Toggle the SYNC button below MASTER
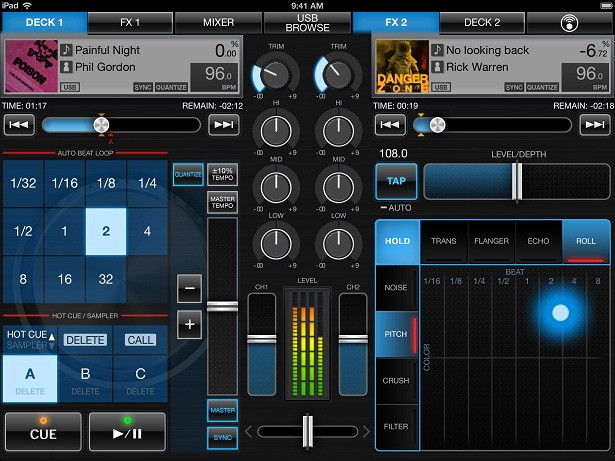 point(222,438)
